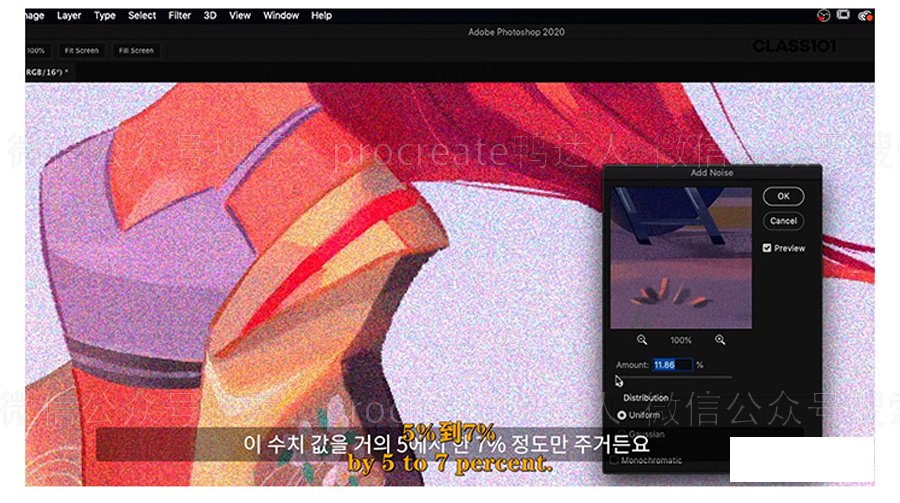This screenshot has height=503, width=900.
Task: Select Gaussian distribution
Action: 622,434
